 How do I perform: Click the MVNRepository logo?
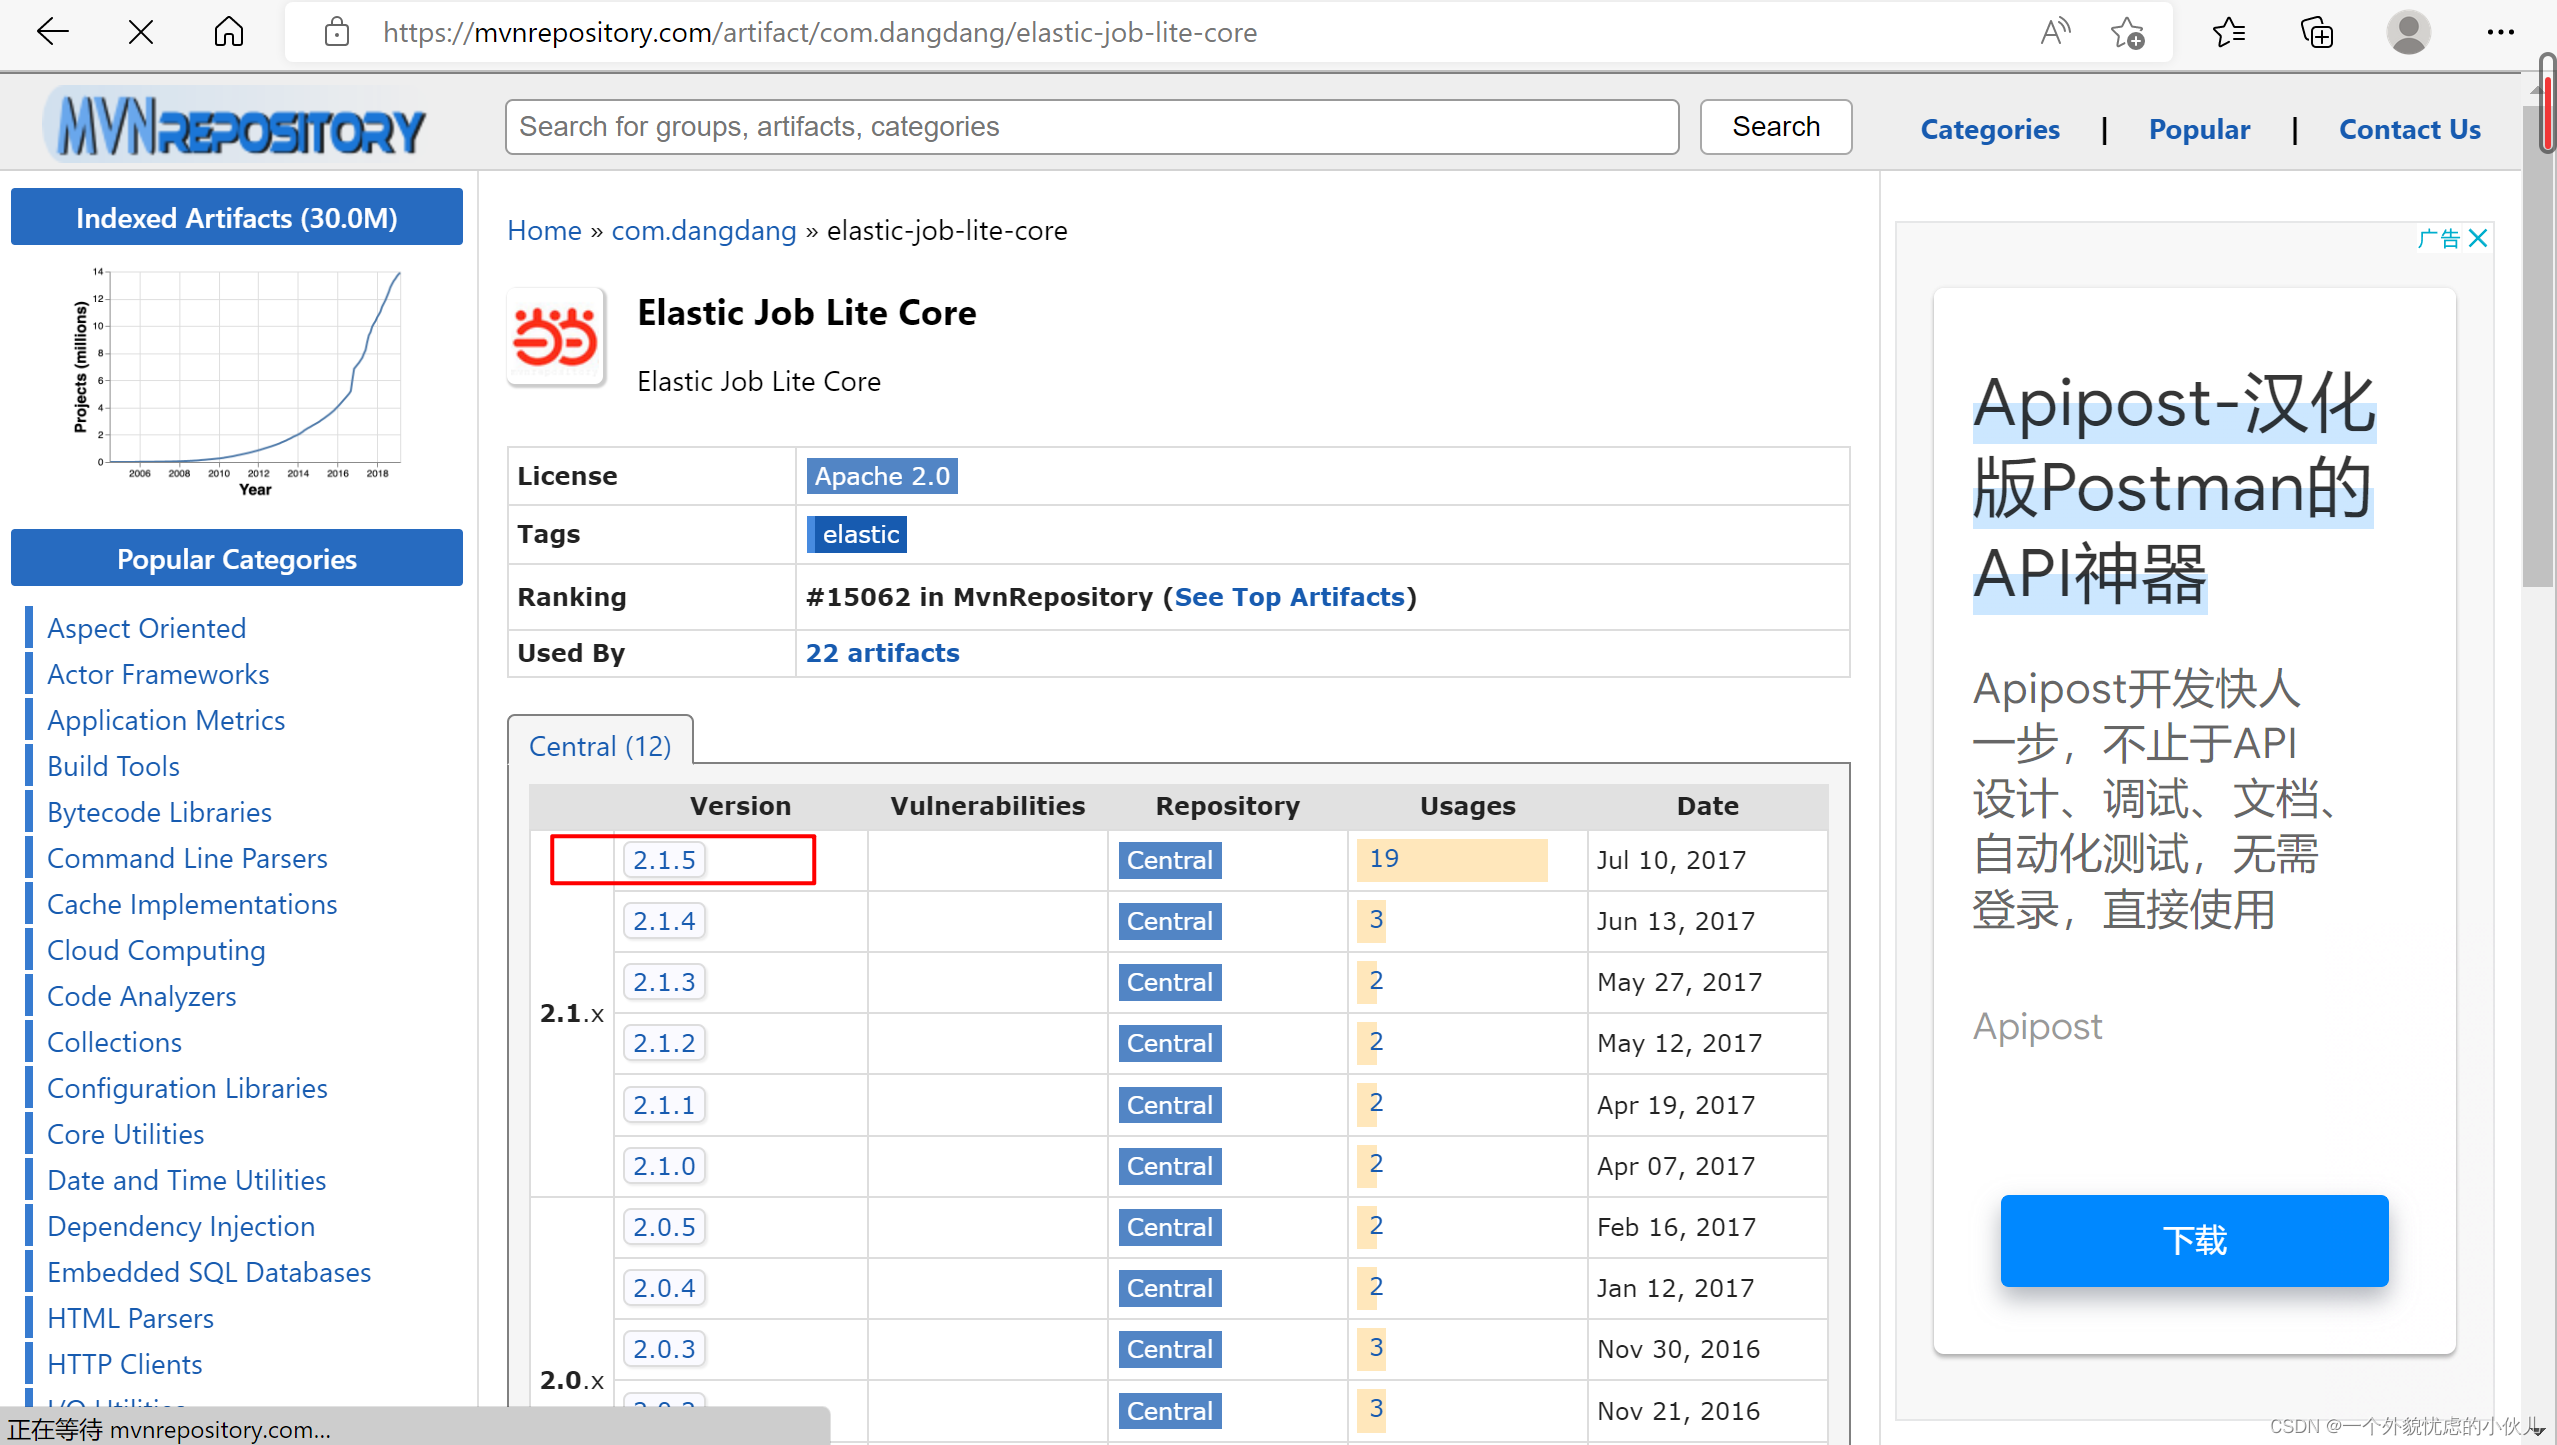pyautogui.click(x=237, y=127)
